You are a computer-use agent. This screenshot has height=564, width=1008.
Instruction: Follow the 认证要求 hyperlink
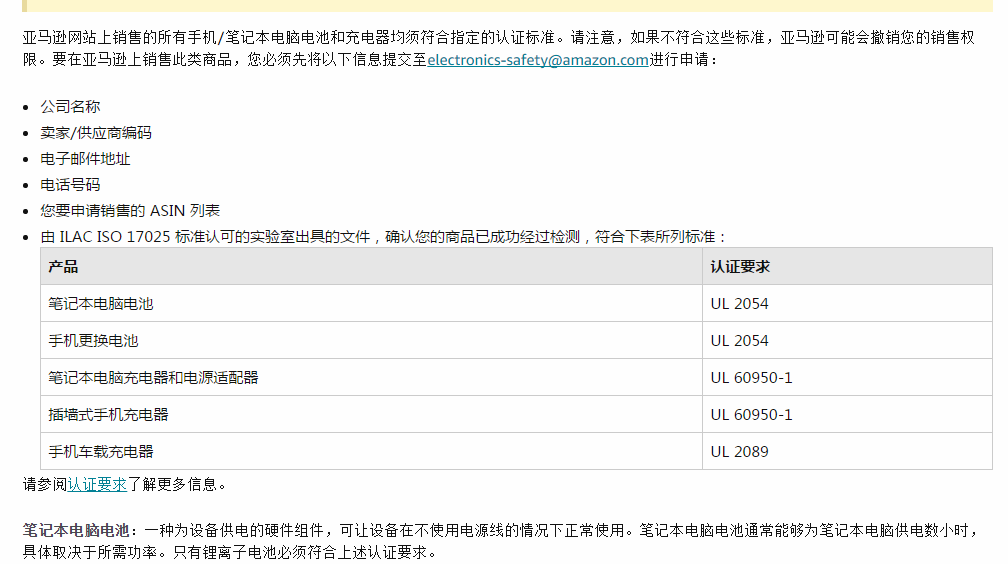tap(97, 484)
